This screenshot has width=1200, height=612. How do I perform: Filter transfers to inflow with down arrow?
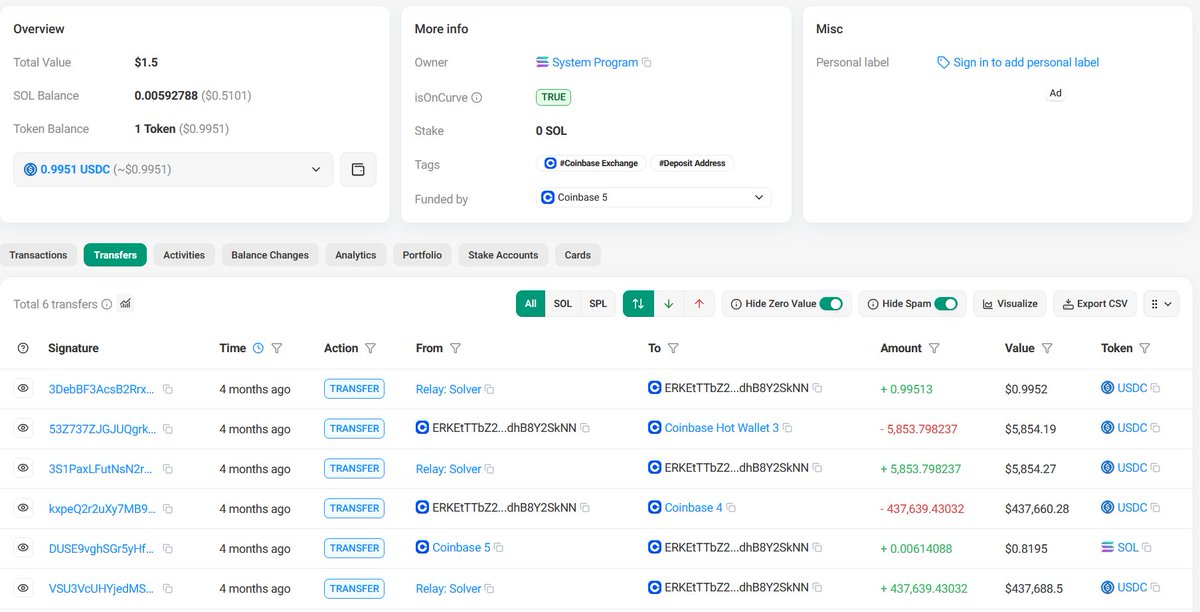669,304
